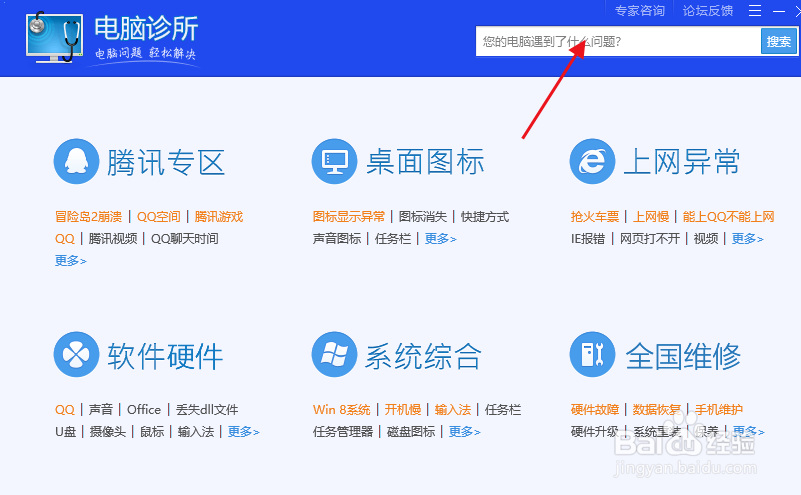Select the 快捷方式 link

[485, 217]
